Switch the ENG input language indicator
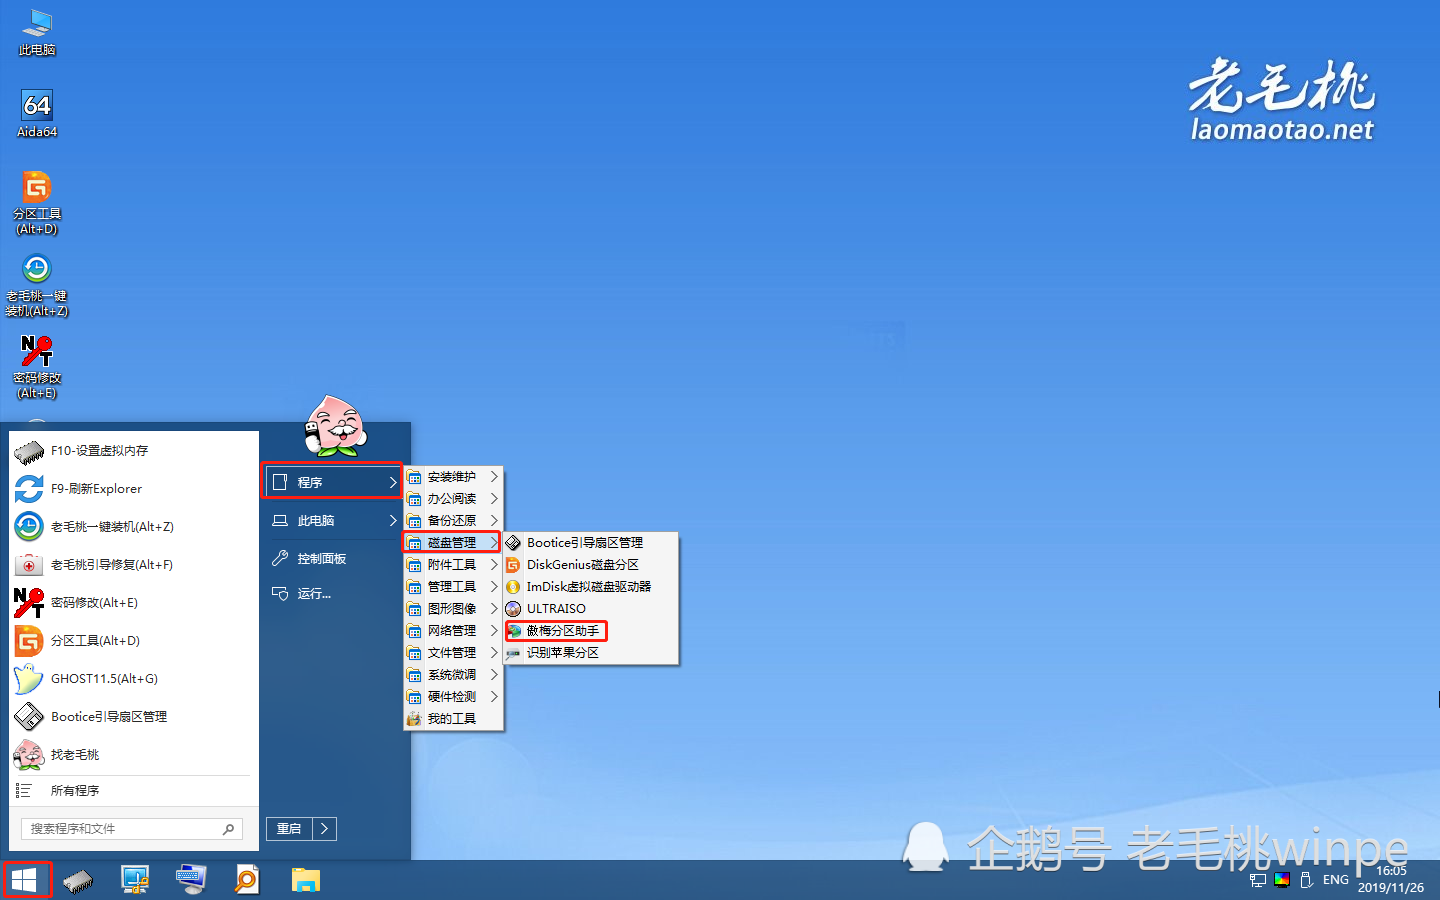This screenshot has height=900, width=1440. (1335, 880)
